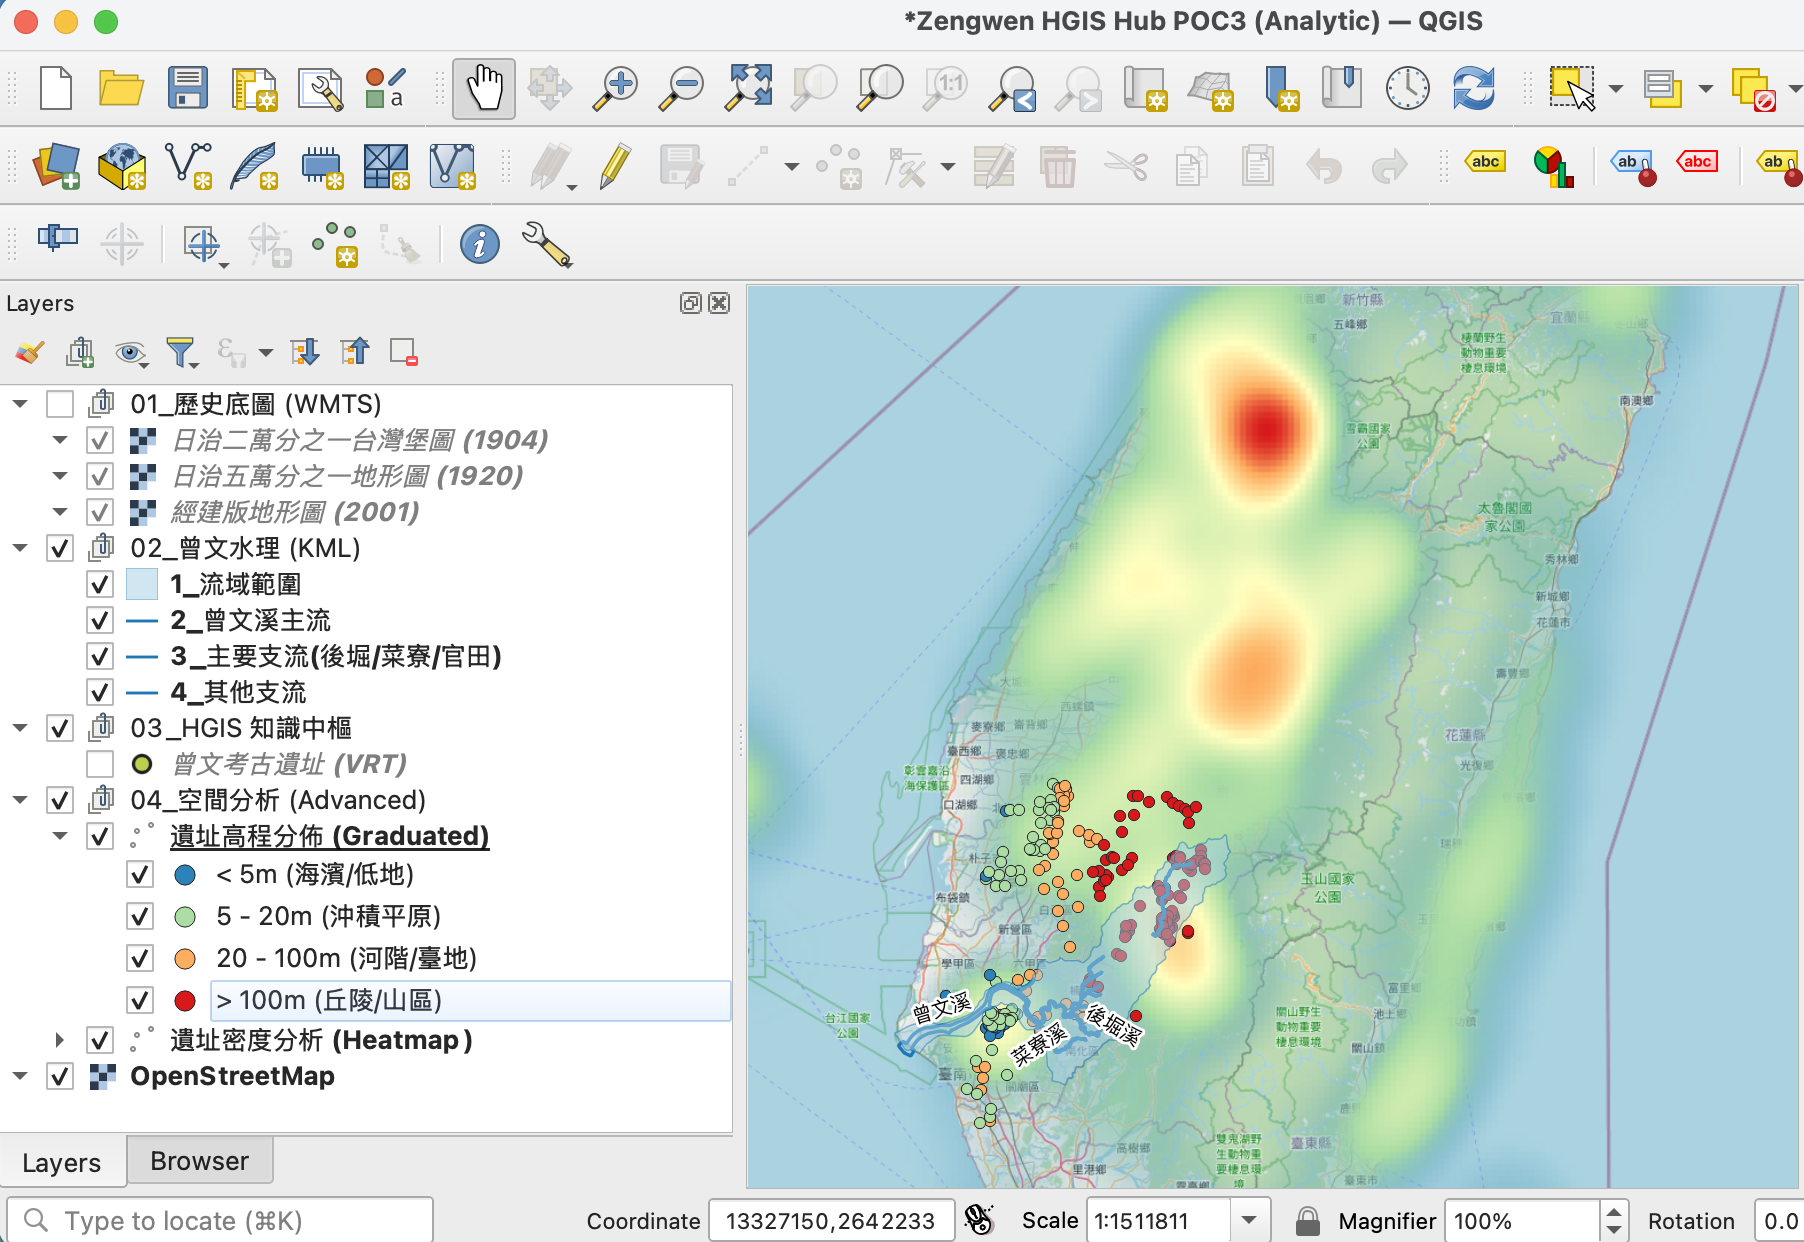Click the red swatch for >100m class
Screen dimensions: 1804x1242
click(184, 1000)
